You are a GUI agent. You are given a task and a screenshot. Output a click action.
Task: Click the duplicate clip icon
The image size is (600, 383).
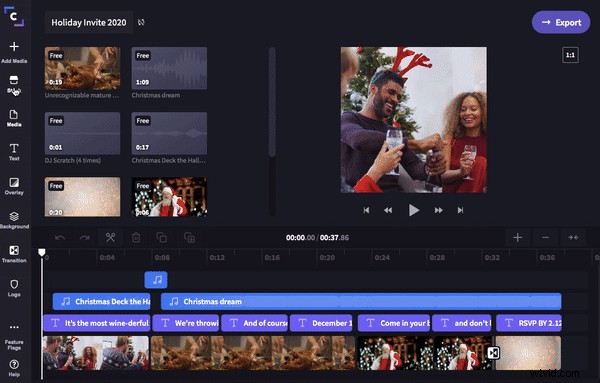coord(189,238)
